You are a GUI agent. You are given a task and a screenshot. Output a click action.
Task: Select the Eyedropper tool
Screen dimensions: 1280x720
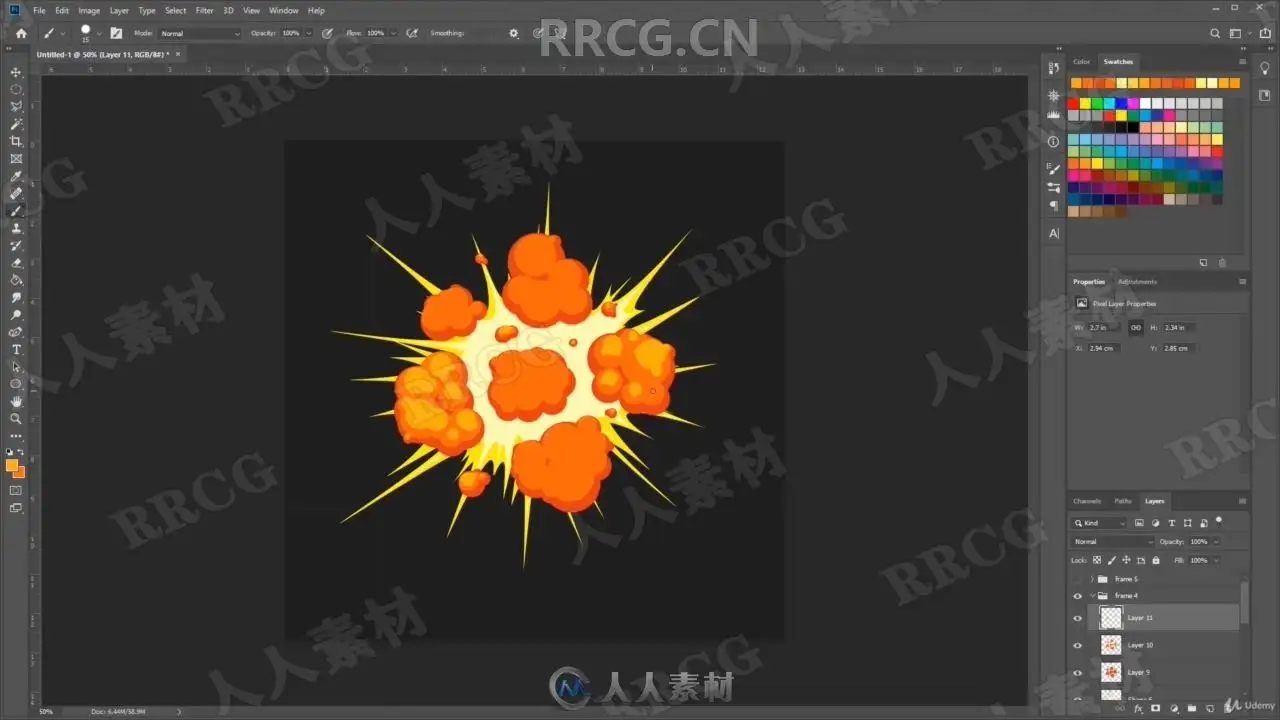16,176
